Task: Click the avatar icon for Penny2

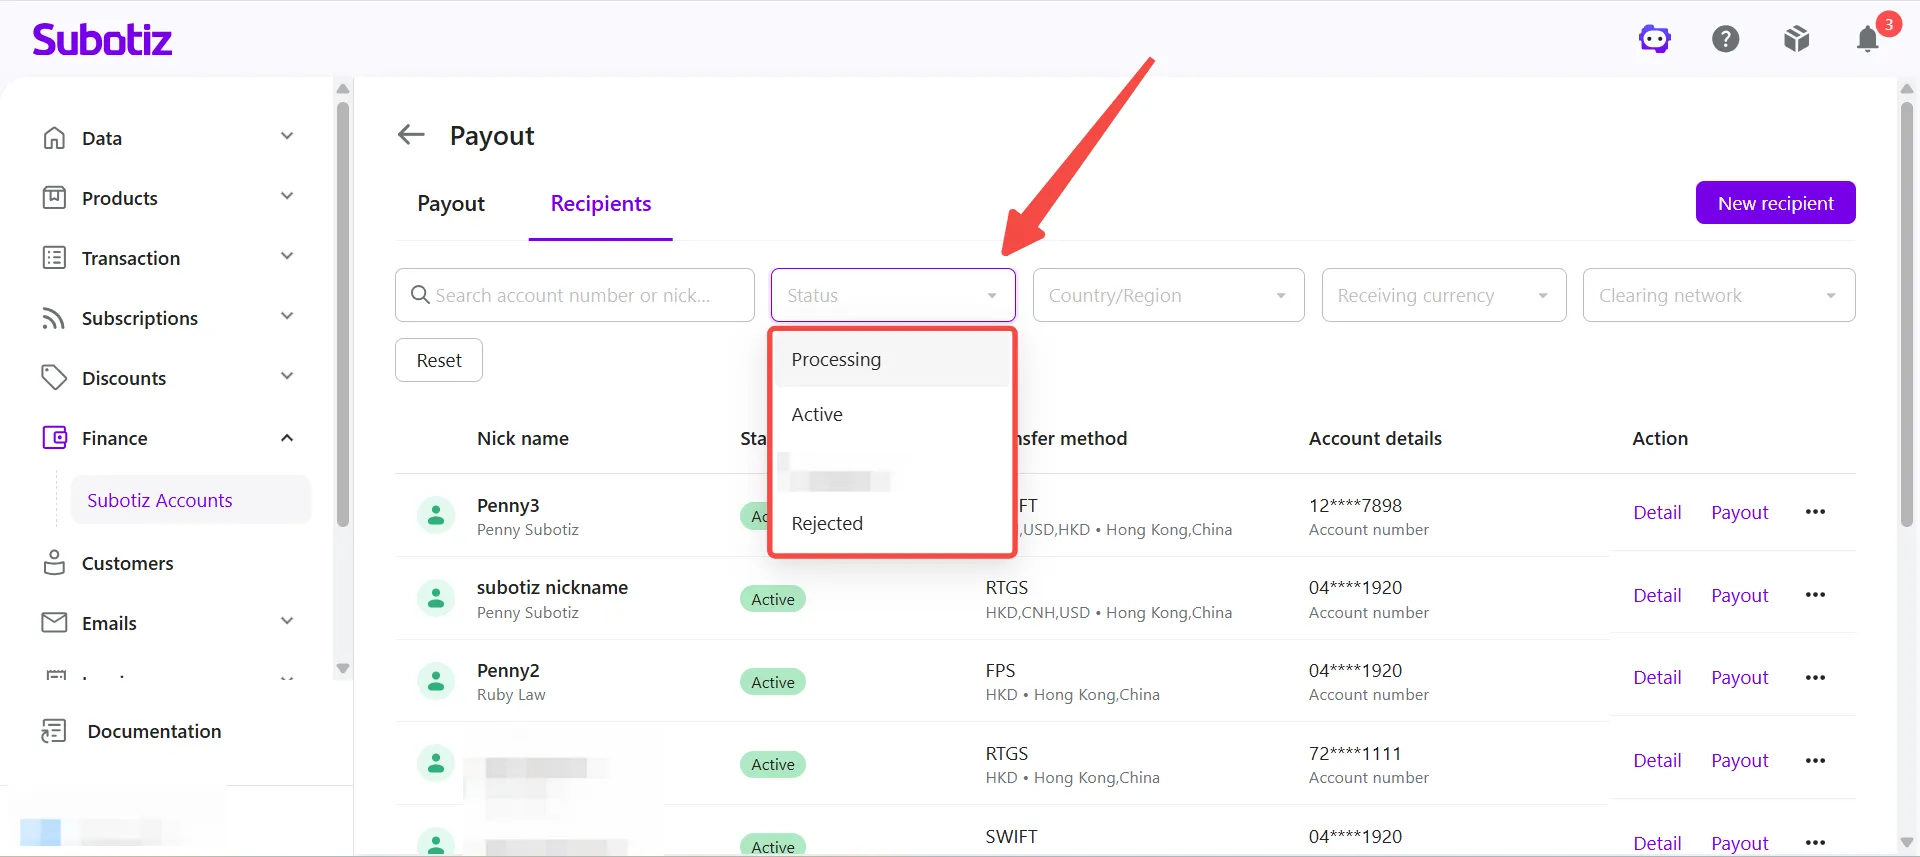Action: point(436,681)
